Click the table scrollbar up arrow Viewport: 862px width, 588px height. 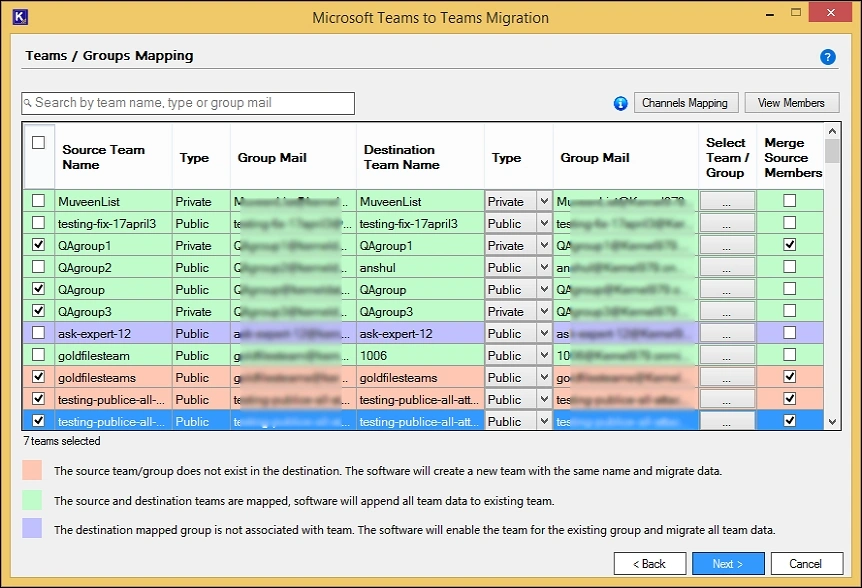pos(832,131)
